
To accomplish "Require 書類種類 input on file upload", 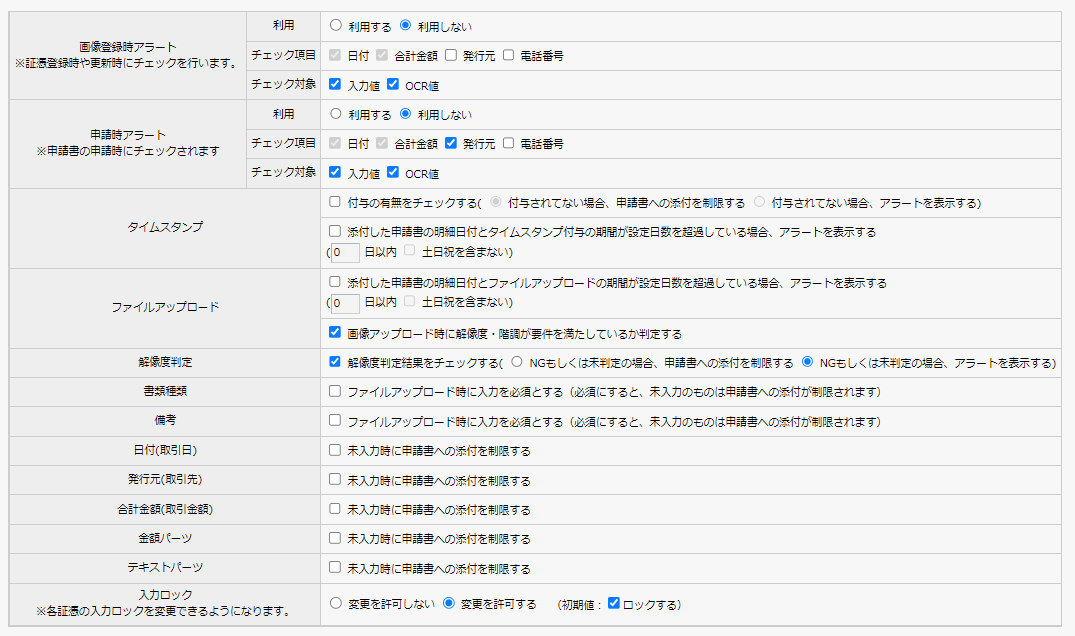I will coord(335,392).
